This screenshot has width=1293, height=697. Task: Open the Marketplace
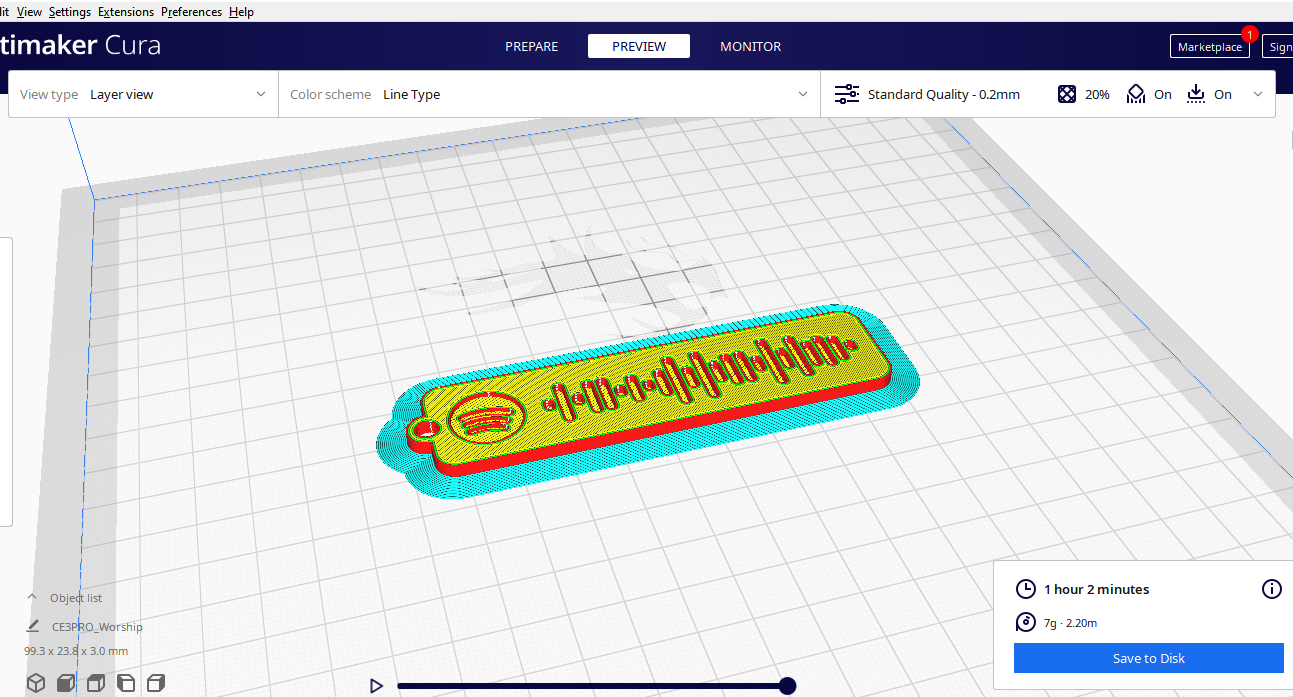tap(1209, 46)
